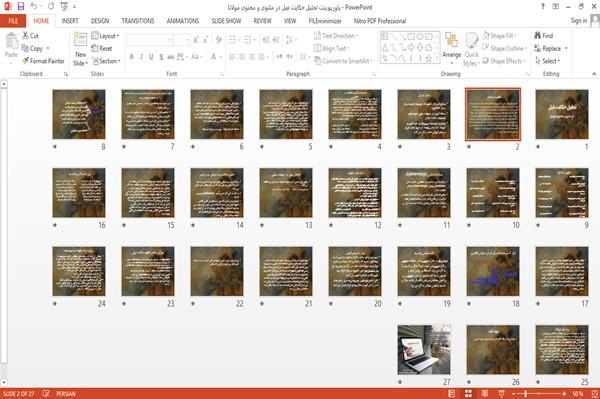Open Nitro PDF Professional tab

click(380, 21)
